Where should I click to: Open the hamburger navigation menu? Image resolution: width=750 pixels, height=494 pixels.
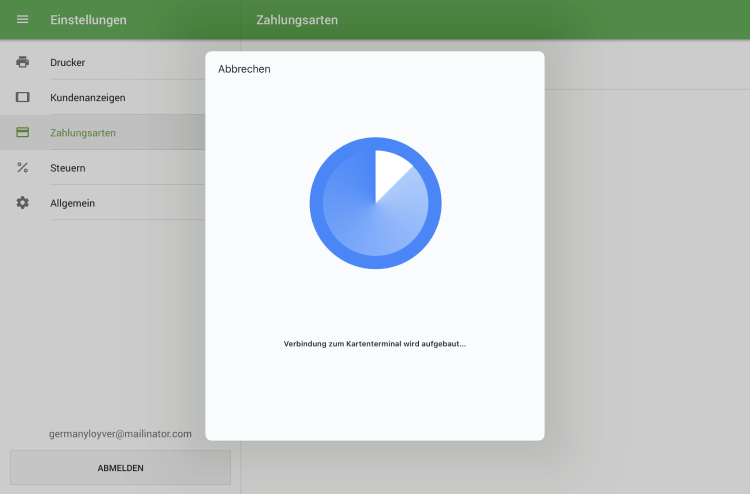coord(23,19)
